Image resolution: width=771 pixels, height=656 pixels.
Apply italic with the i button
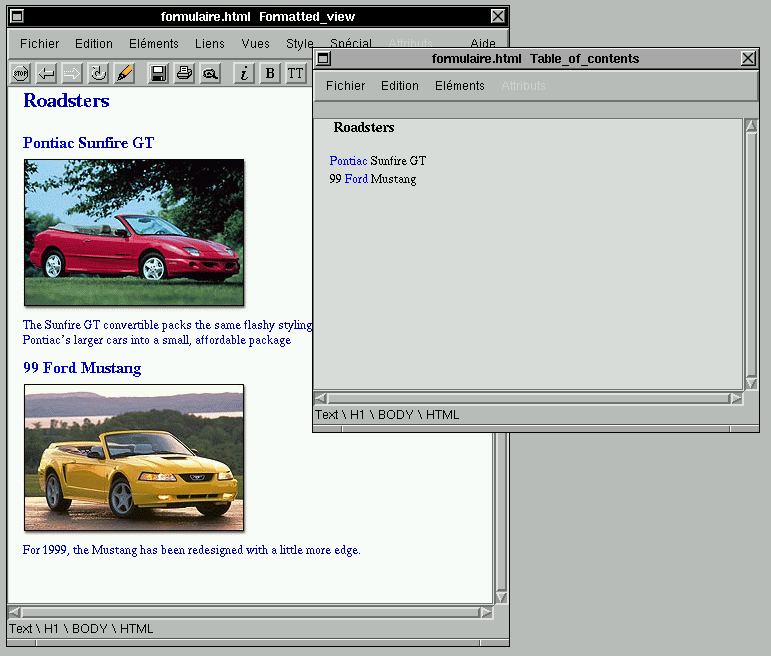click(x=244, y=73)
